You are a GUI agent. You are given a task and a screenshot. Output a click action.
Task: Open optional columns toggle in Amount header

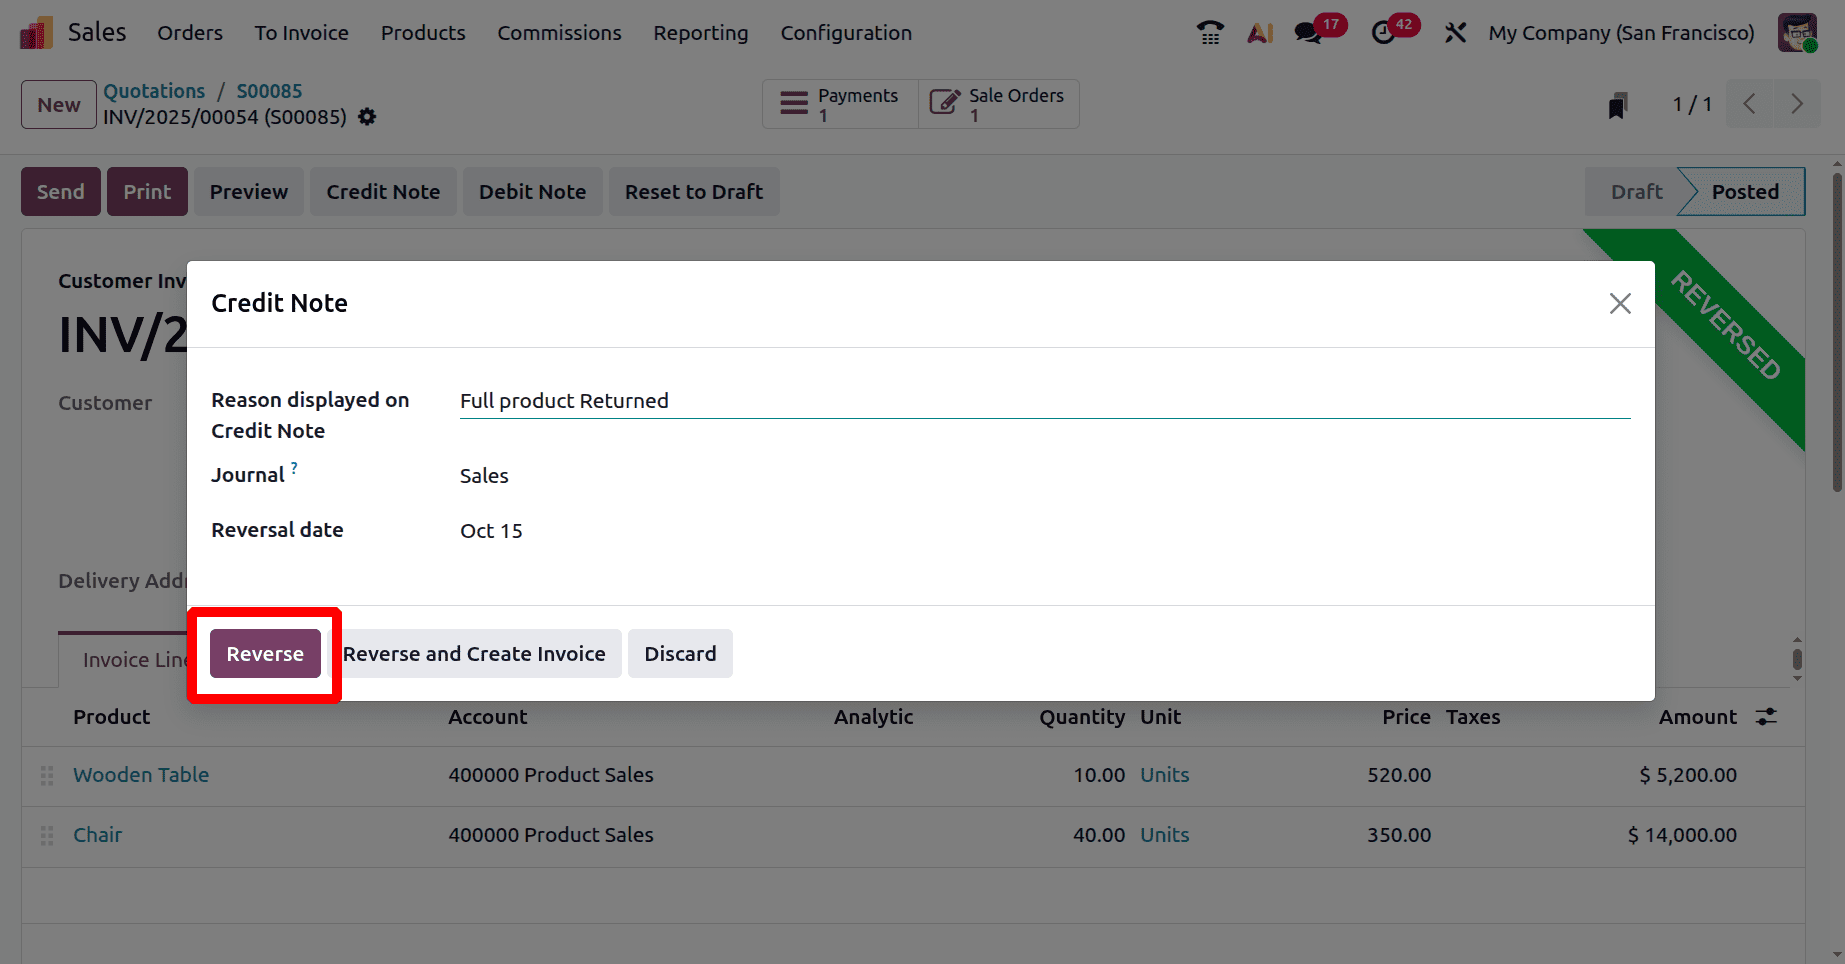click(x=1766, y=716)
